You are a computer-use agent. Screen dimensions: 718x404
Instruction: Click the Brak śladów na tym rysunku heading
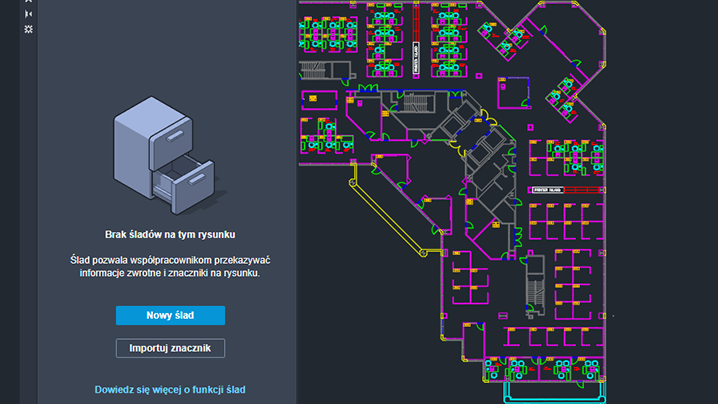170,235
